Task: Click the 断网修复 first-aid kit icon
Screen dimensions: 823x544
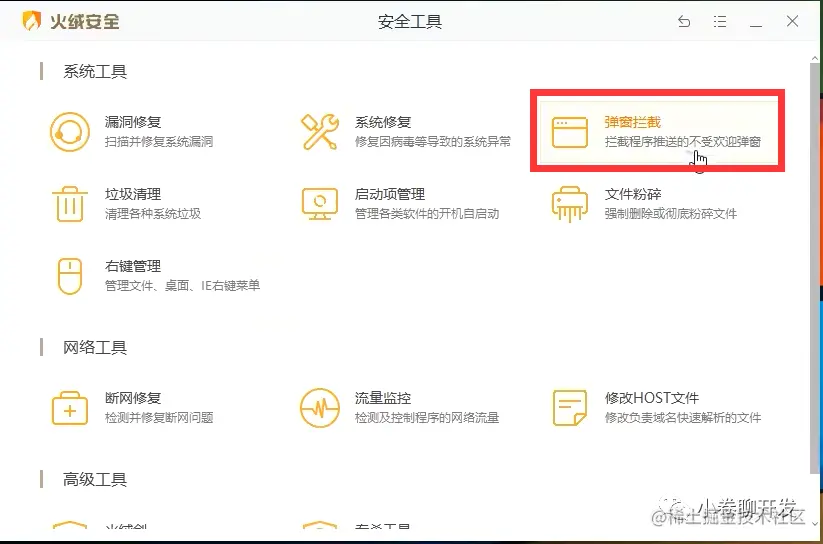Action: click(70, 408)
